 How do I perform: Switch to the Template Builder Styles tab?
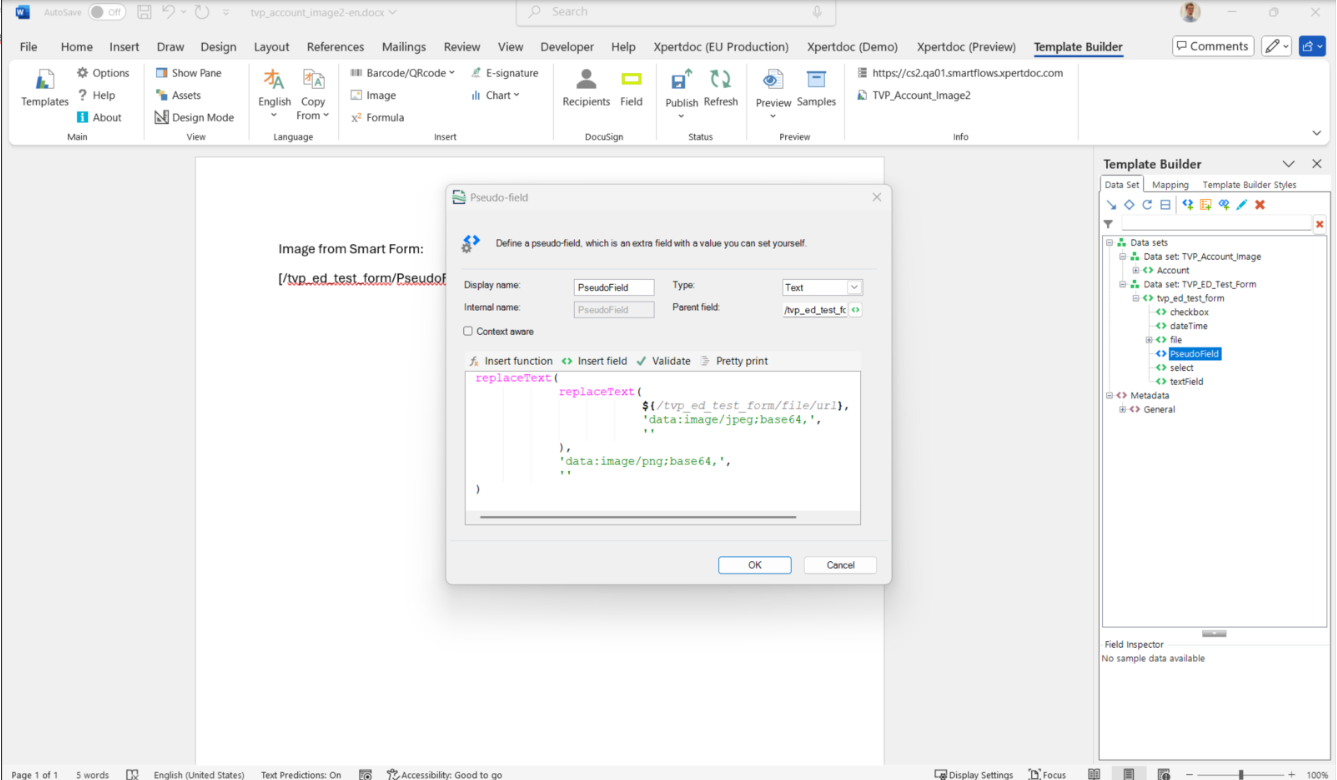click(x=1249, y=185)
